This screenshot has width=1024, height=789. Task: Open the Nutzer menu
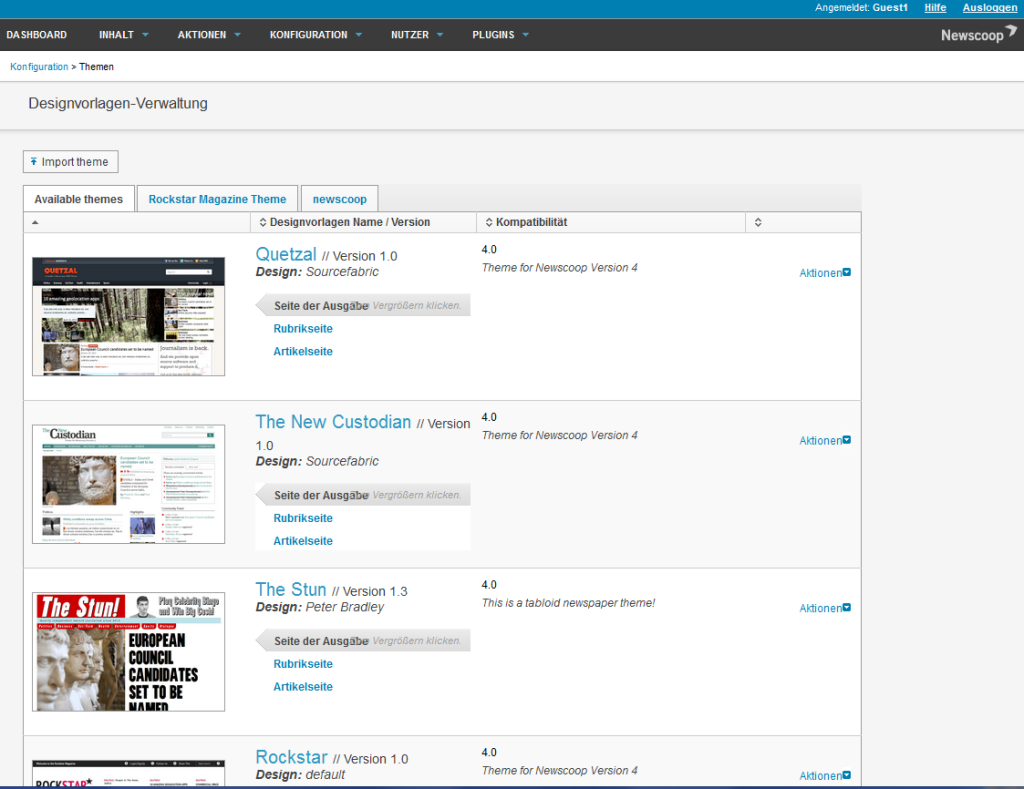[416, 34]
